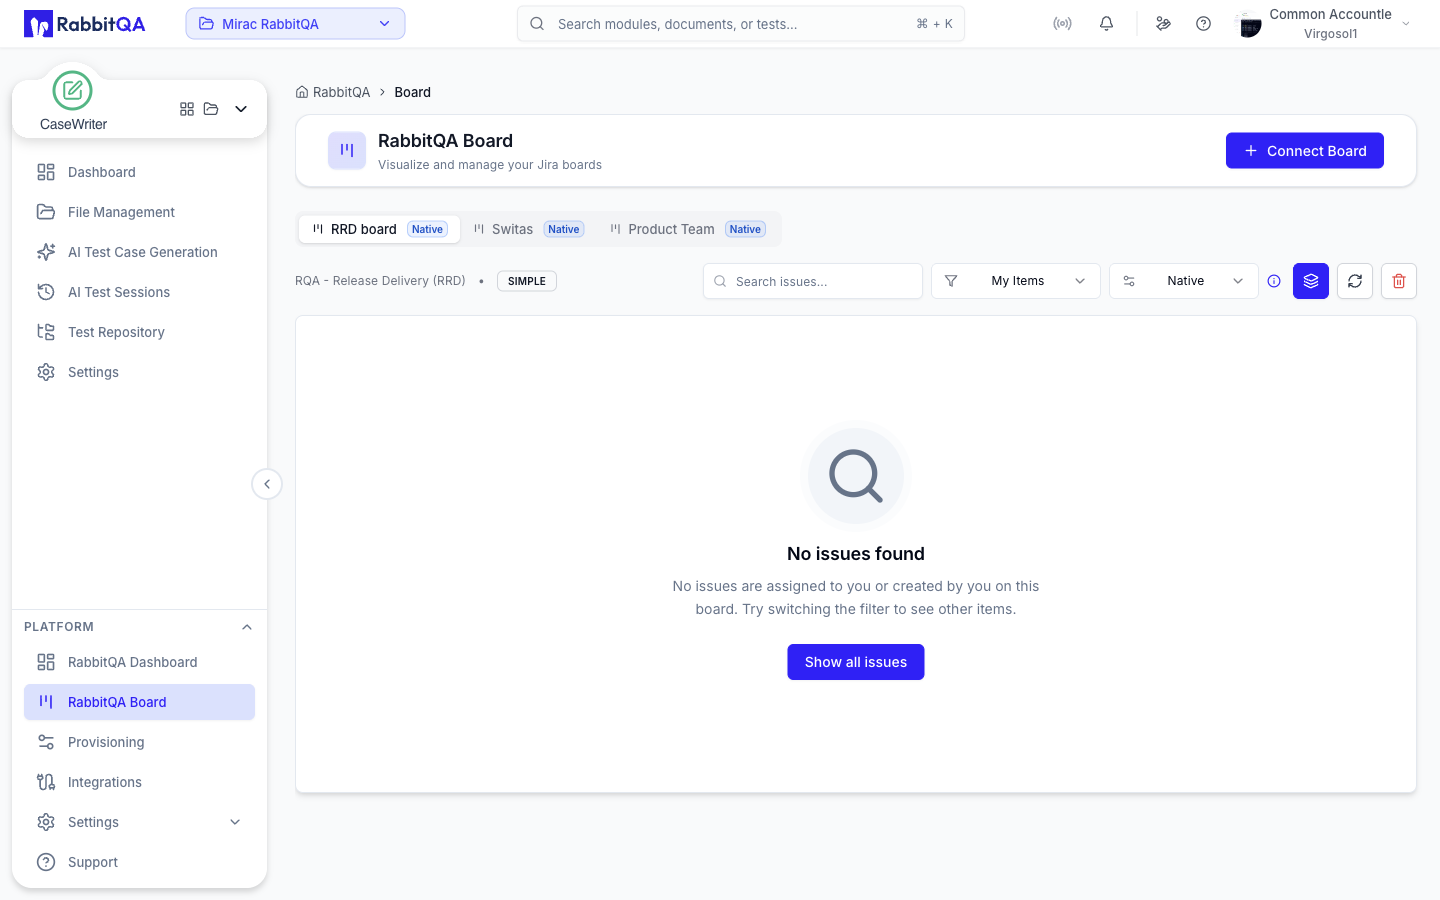Navigate to Test Repository
This screenshot has width=1440, height=900.
(139, 332)
